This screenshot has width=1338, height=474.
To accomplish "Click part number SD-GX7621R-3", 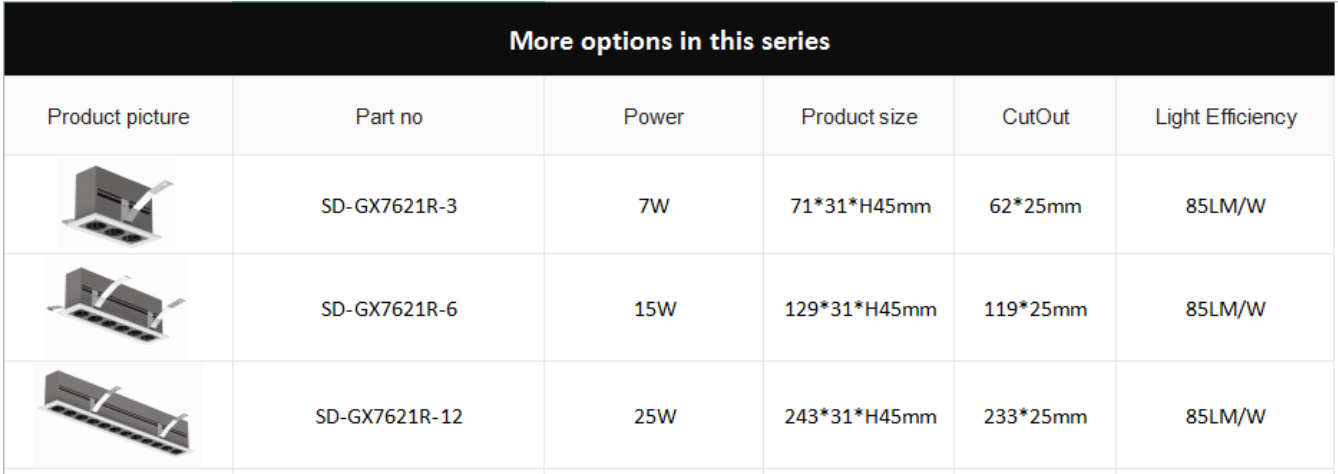I will coord(389,207).
